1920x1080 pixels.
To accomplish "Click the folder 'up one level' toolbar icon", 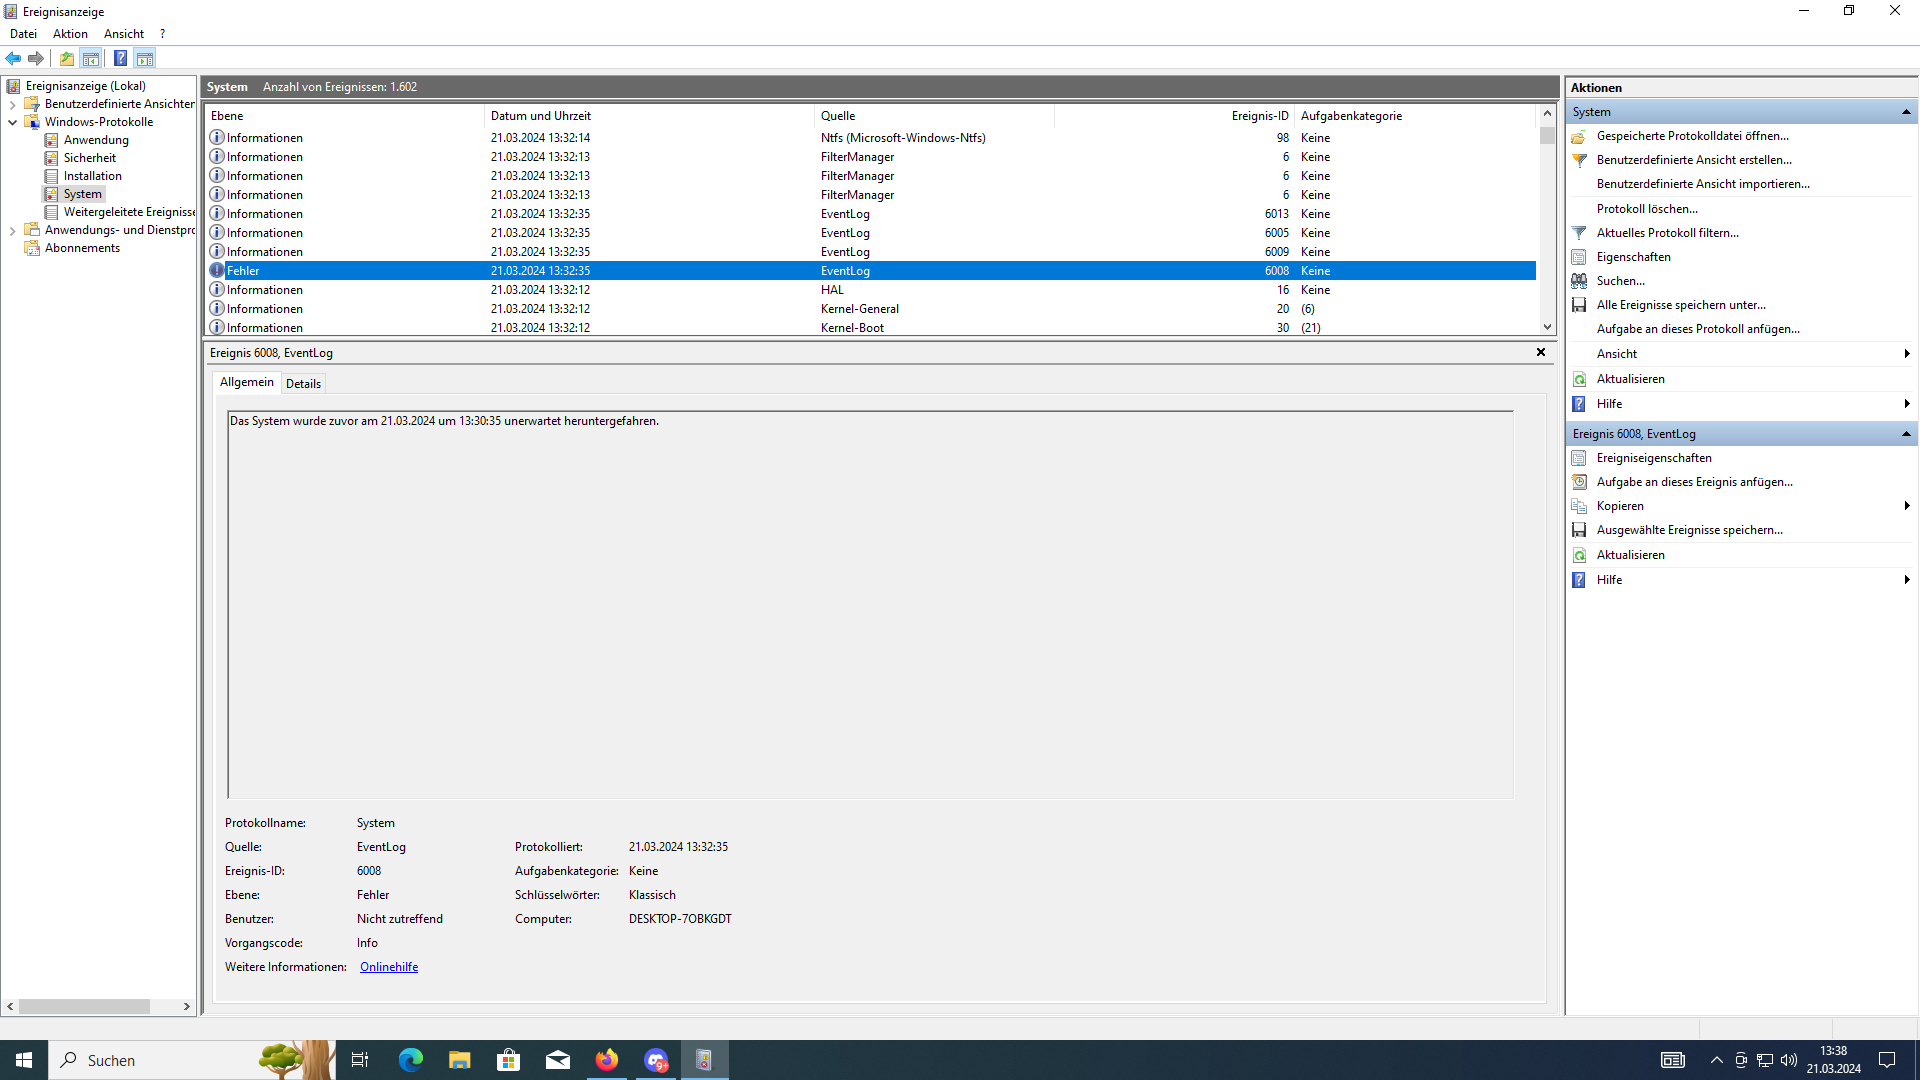I will point(66,58).
